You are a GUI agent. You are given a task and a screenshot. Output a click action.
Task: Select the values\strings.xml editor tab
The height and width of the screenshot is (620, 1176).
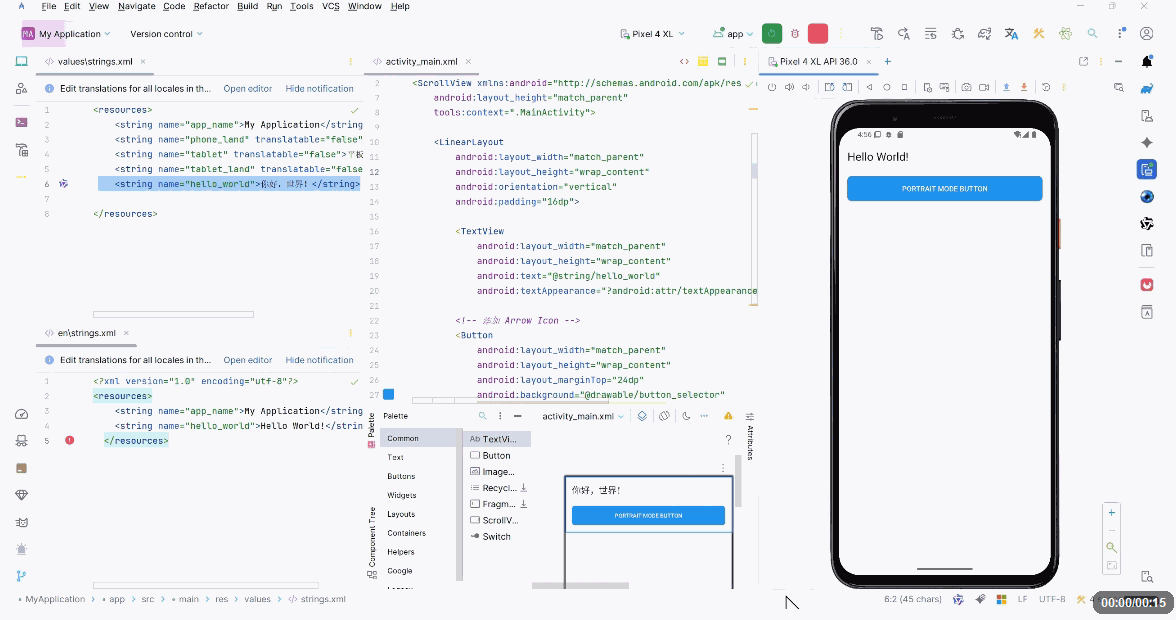tap(94, 61)
